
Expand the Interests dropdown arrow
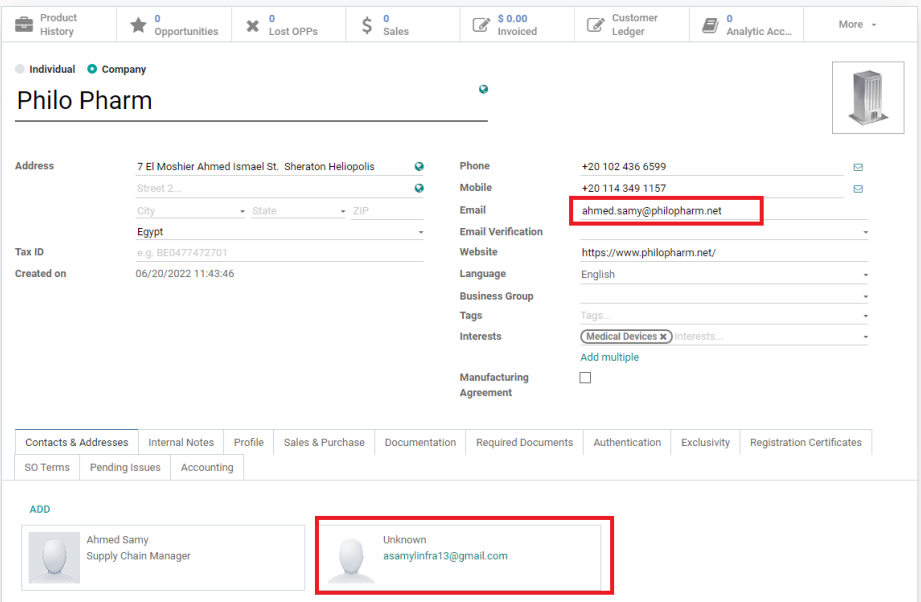pos(865,337)
